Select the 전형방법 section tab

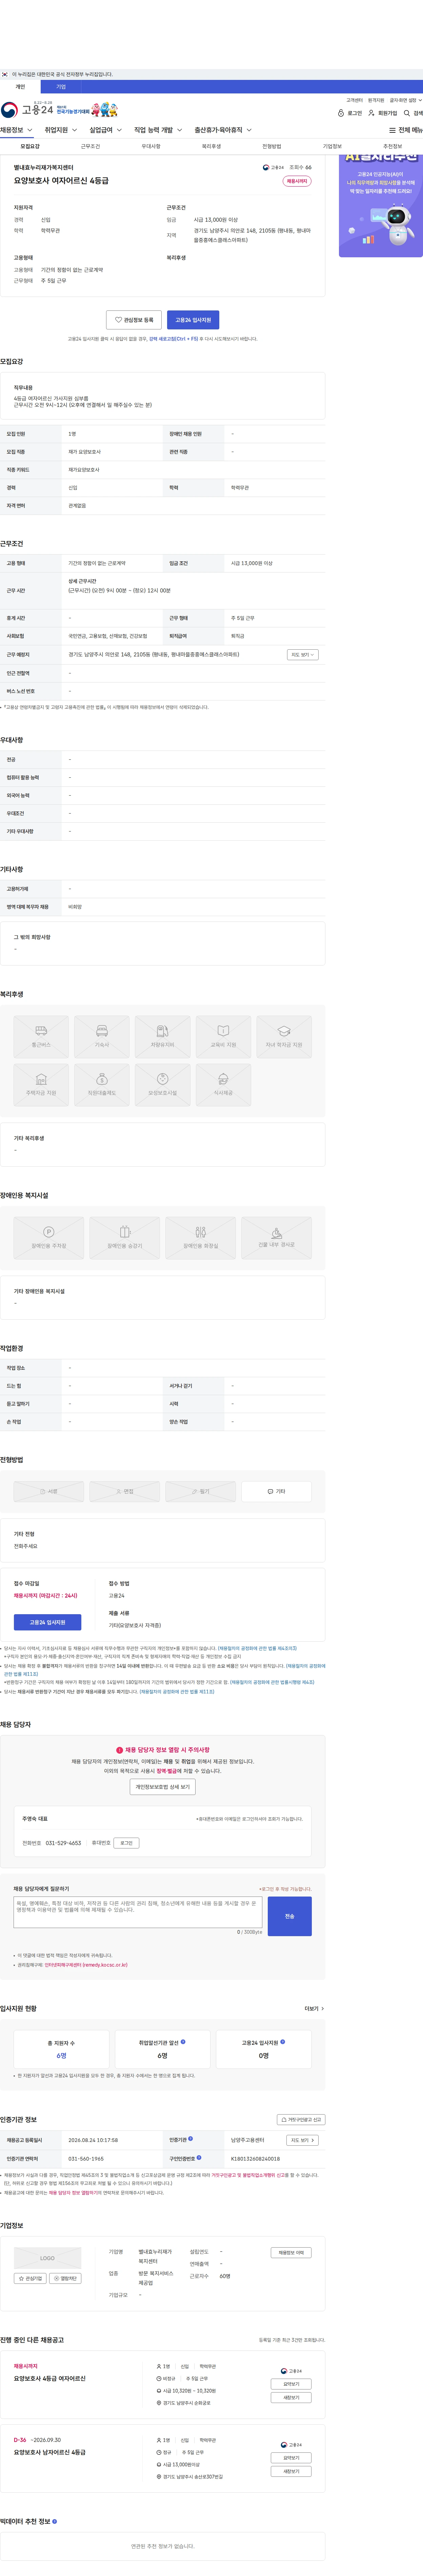(x=272, y=146)
